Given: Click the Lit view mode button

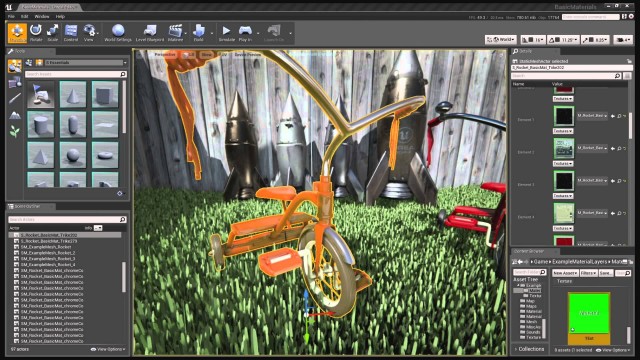Looking at the screenshot, I should tap(189, 55).
